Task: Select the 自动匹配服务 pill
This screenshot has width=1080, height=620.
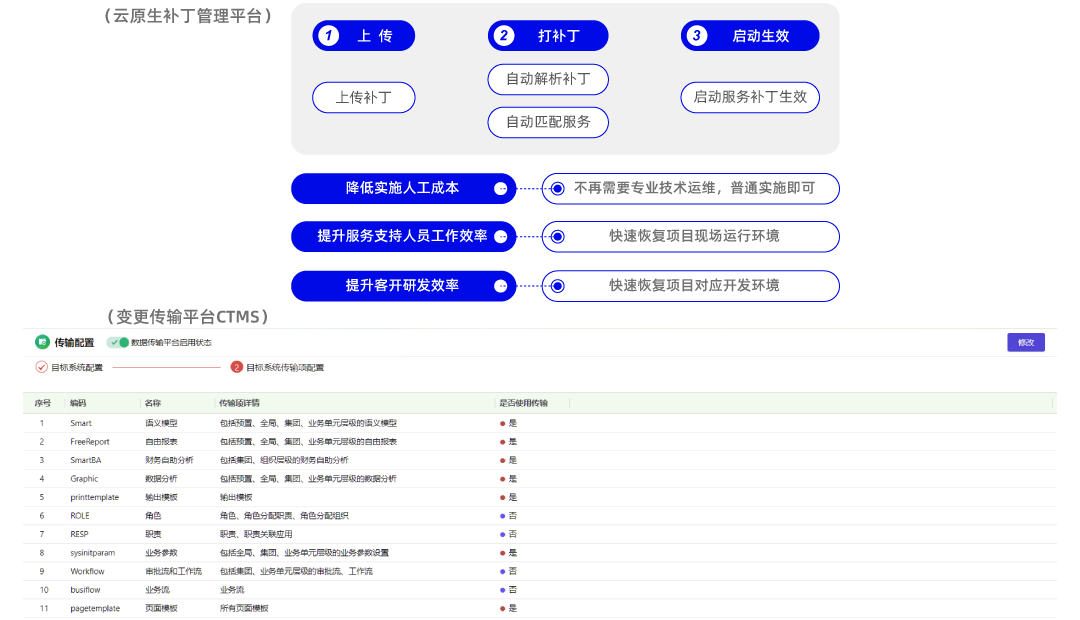Action: coord(548,122)
